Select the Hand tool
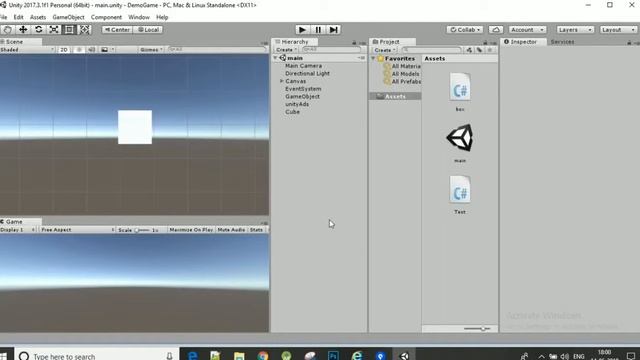This screenshot has width=640, height=360. pyautogui.click(x=7, y=30)
